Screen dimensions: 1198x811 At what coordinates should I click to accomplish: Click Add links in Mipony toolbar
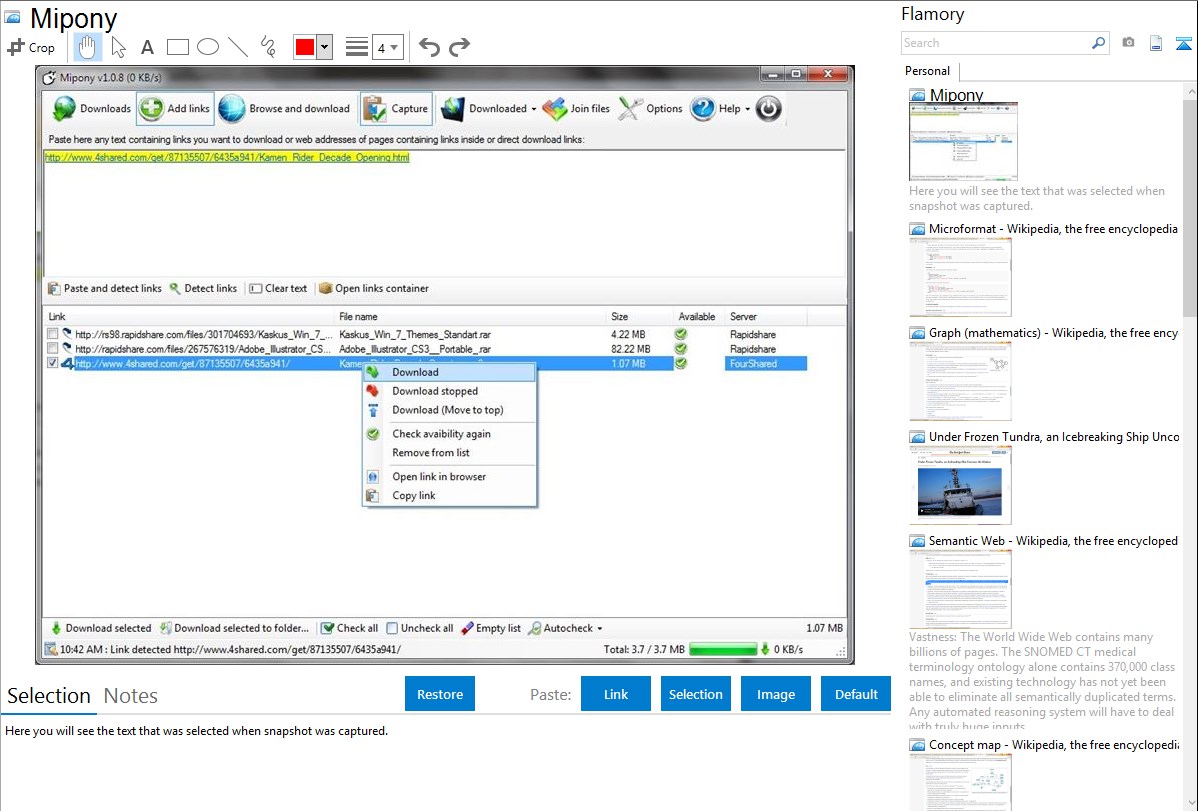(175, 109)
